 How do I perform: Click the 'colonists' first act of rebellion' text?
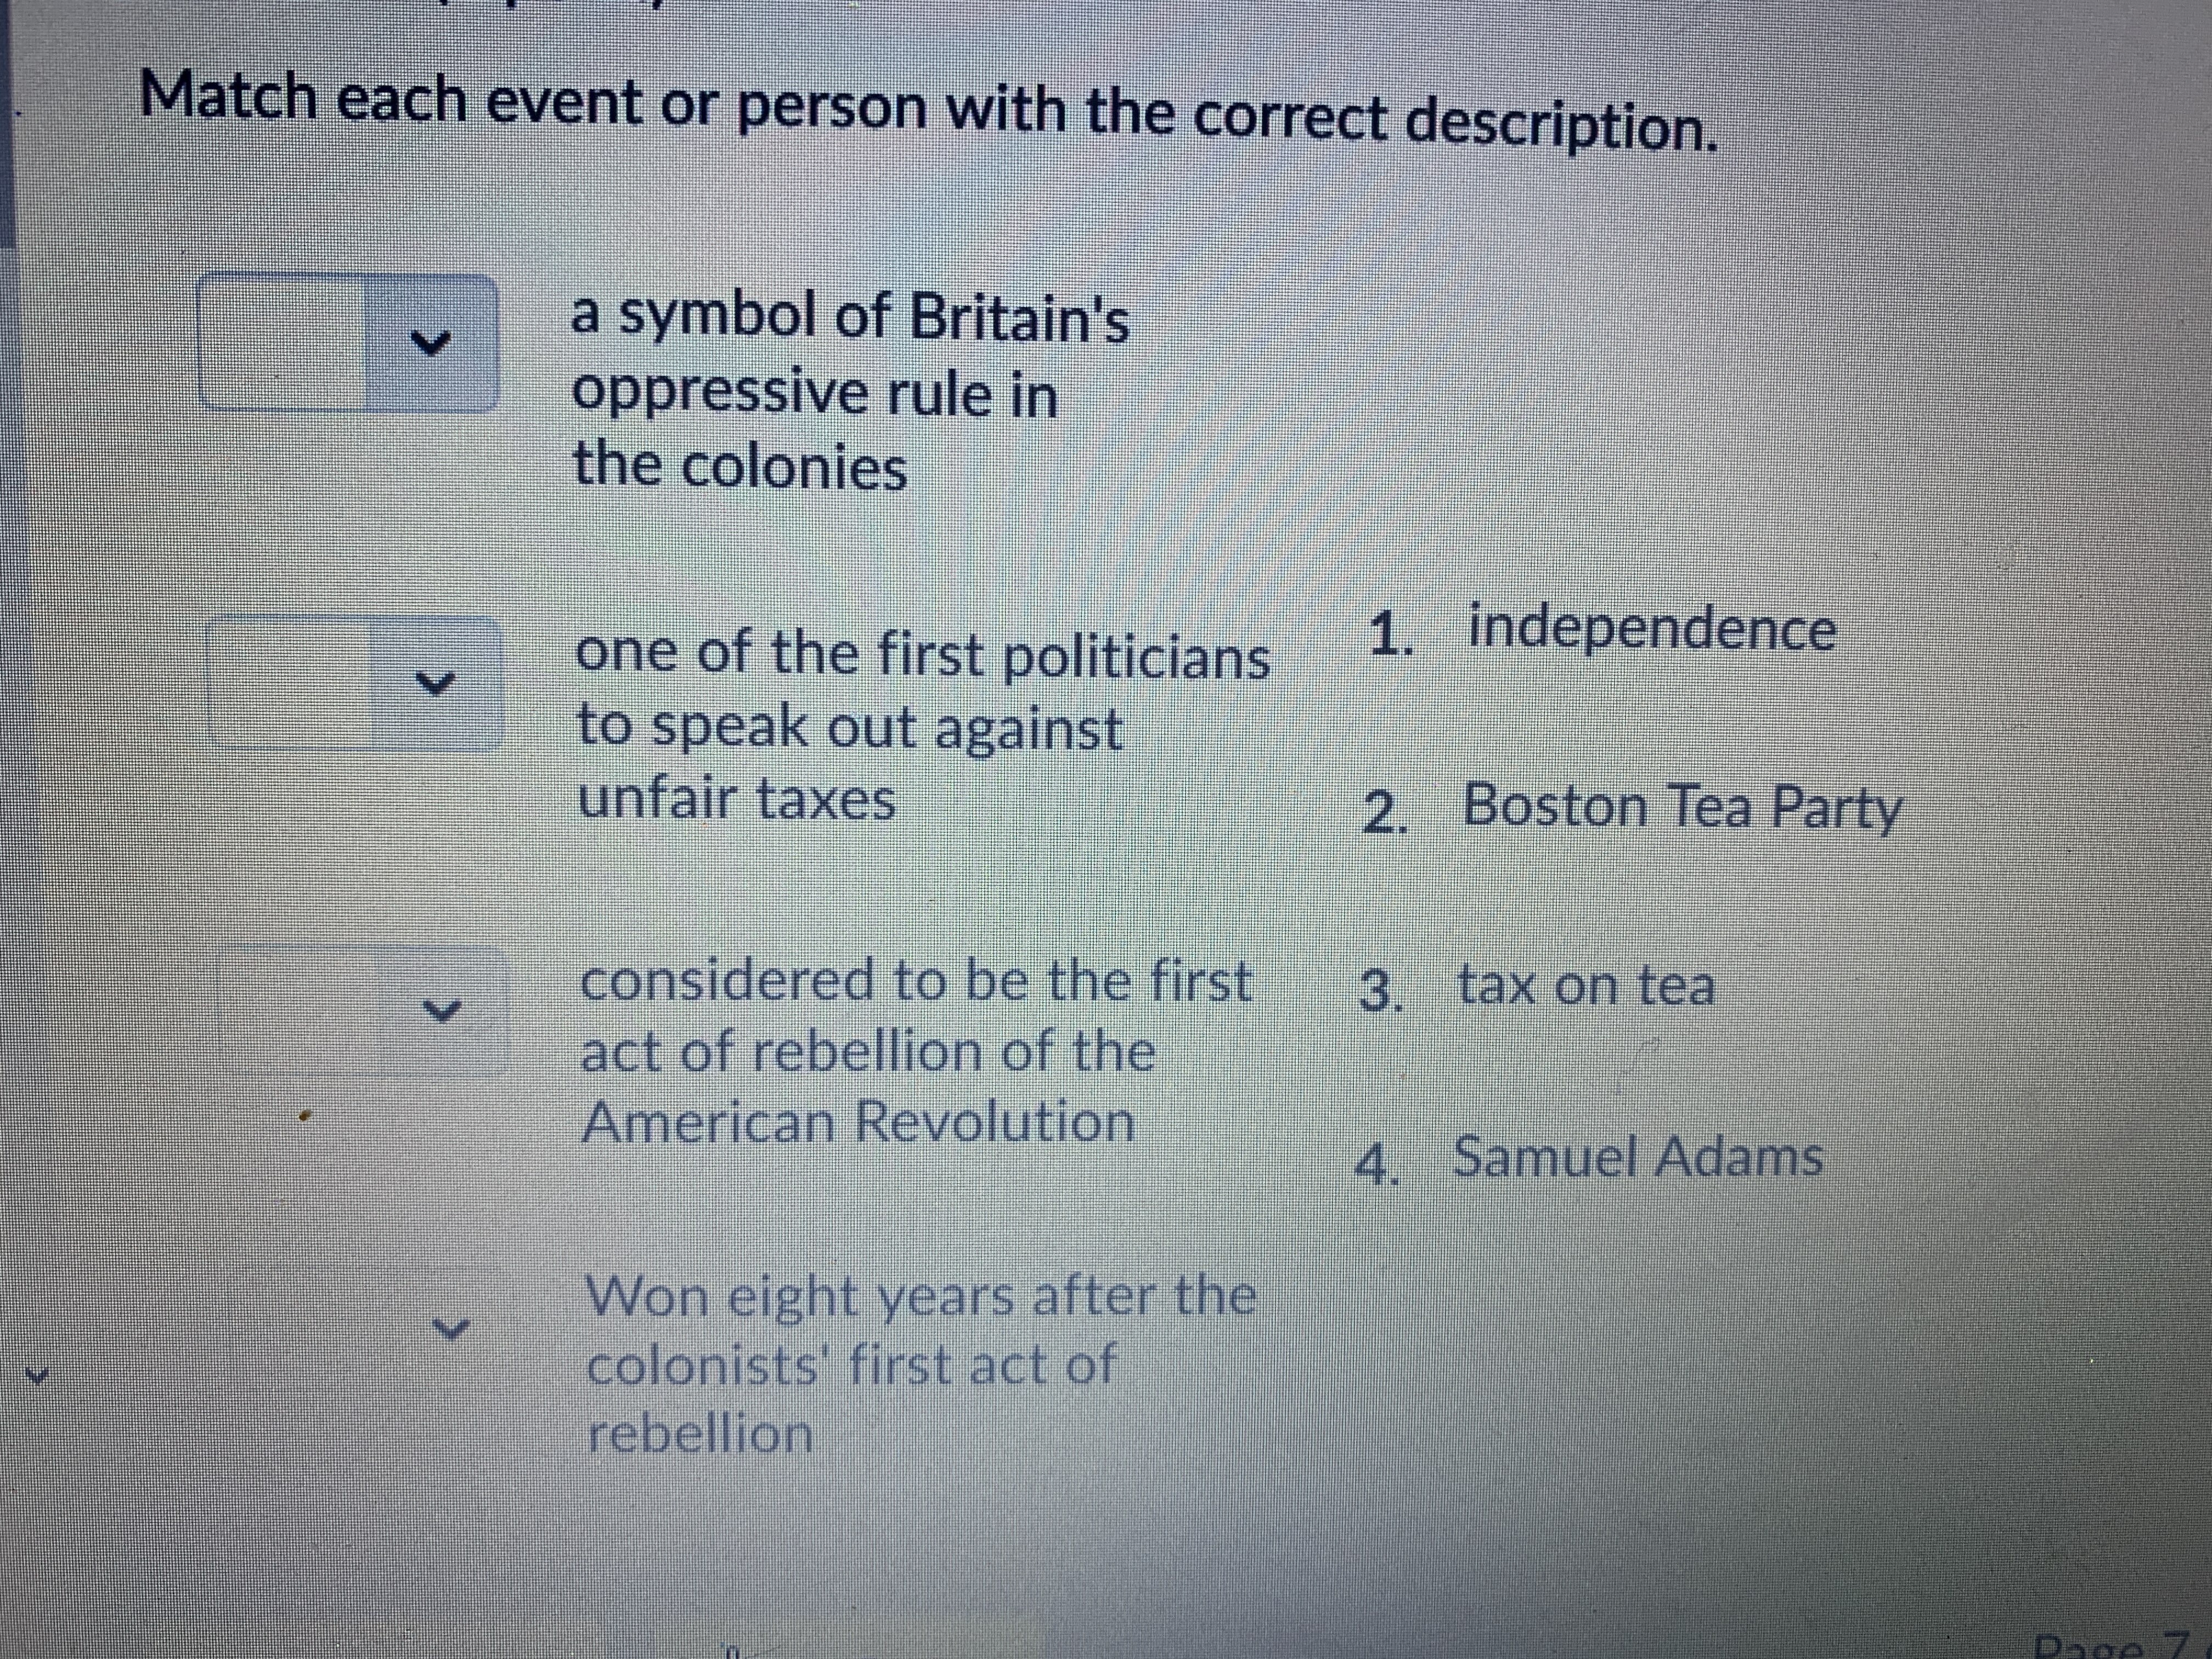tap(850, 1364)
